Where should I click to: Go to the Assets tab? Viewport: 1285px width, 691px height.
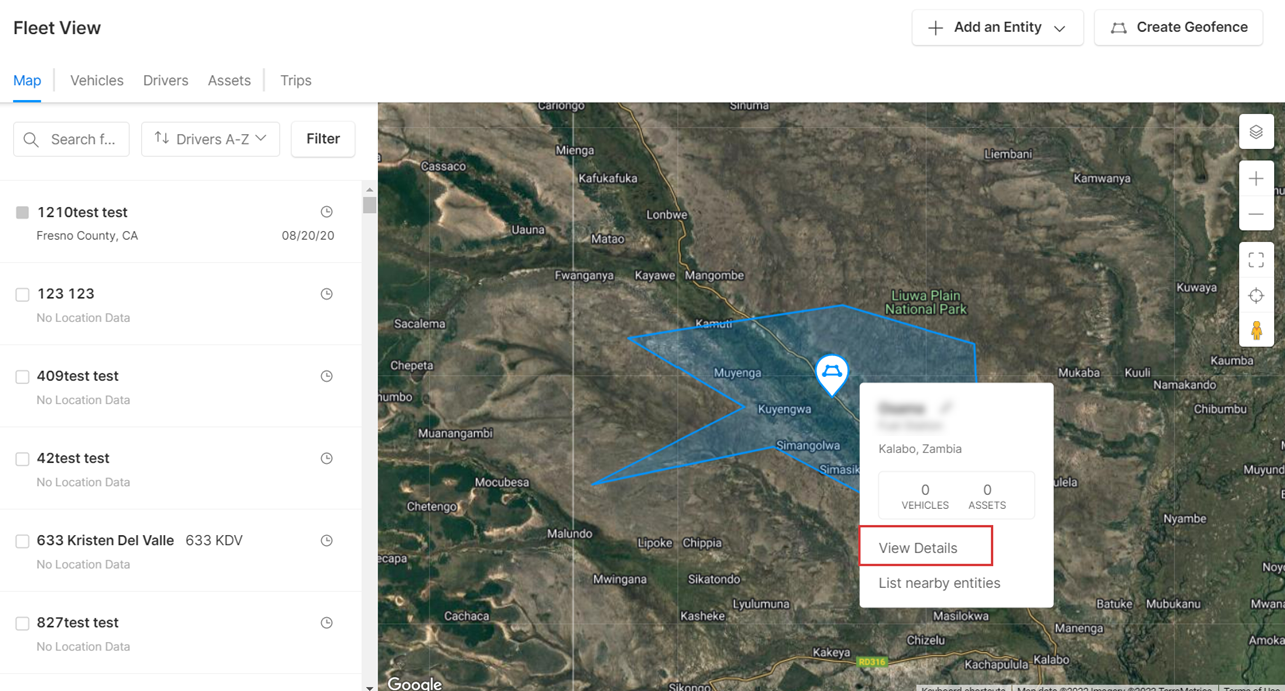click(229, 80)
